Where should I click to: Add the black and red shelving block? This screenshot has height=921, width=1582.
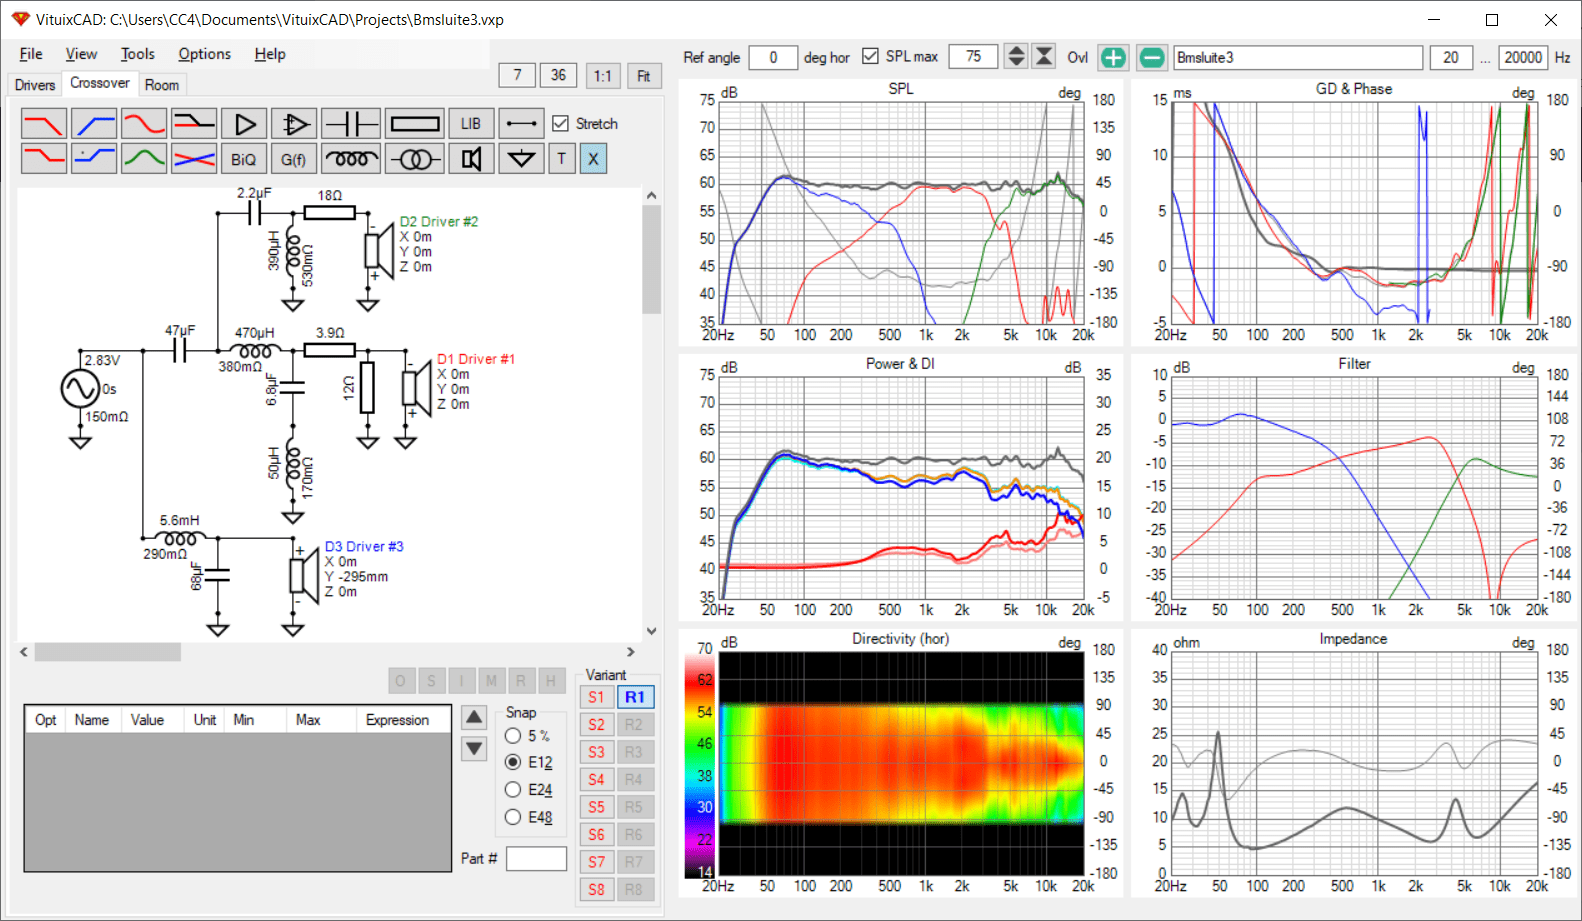(x=194, y=124)
